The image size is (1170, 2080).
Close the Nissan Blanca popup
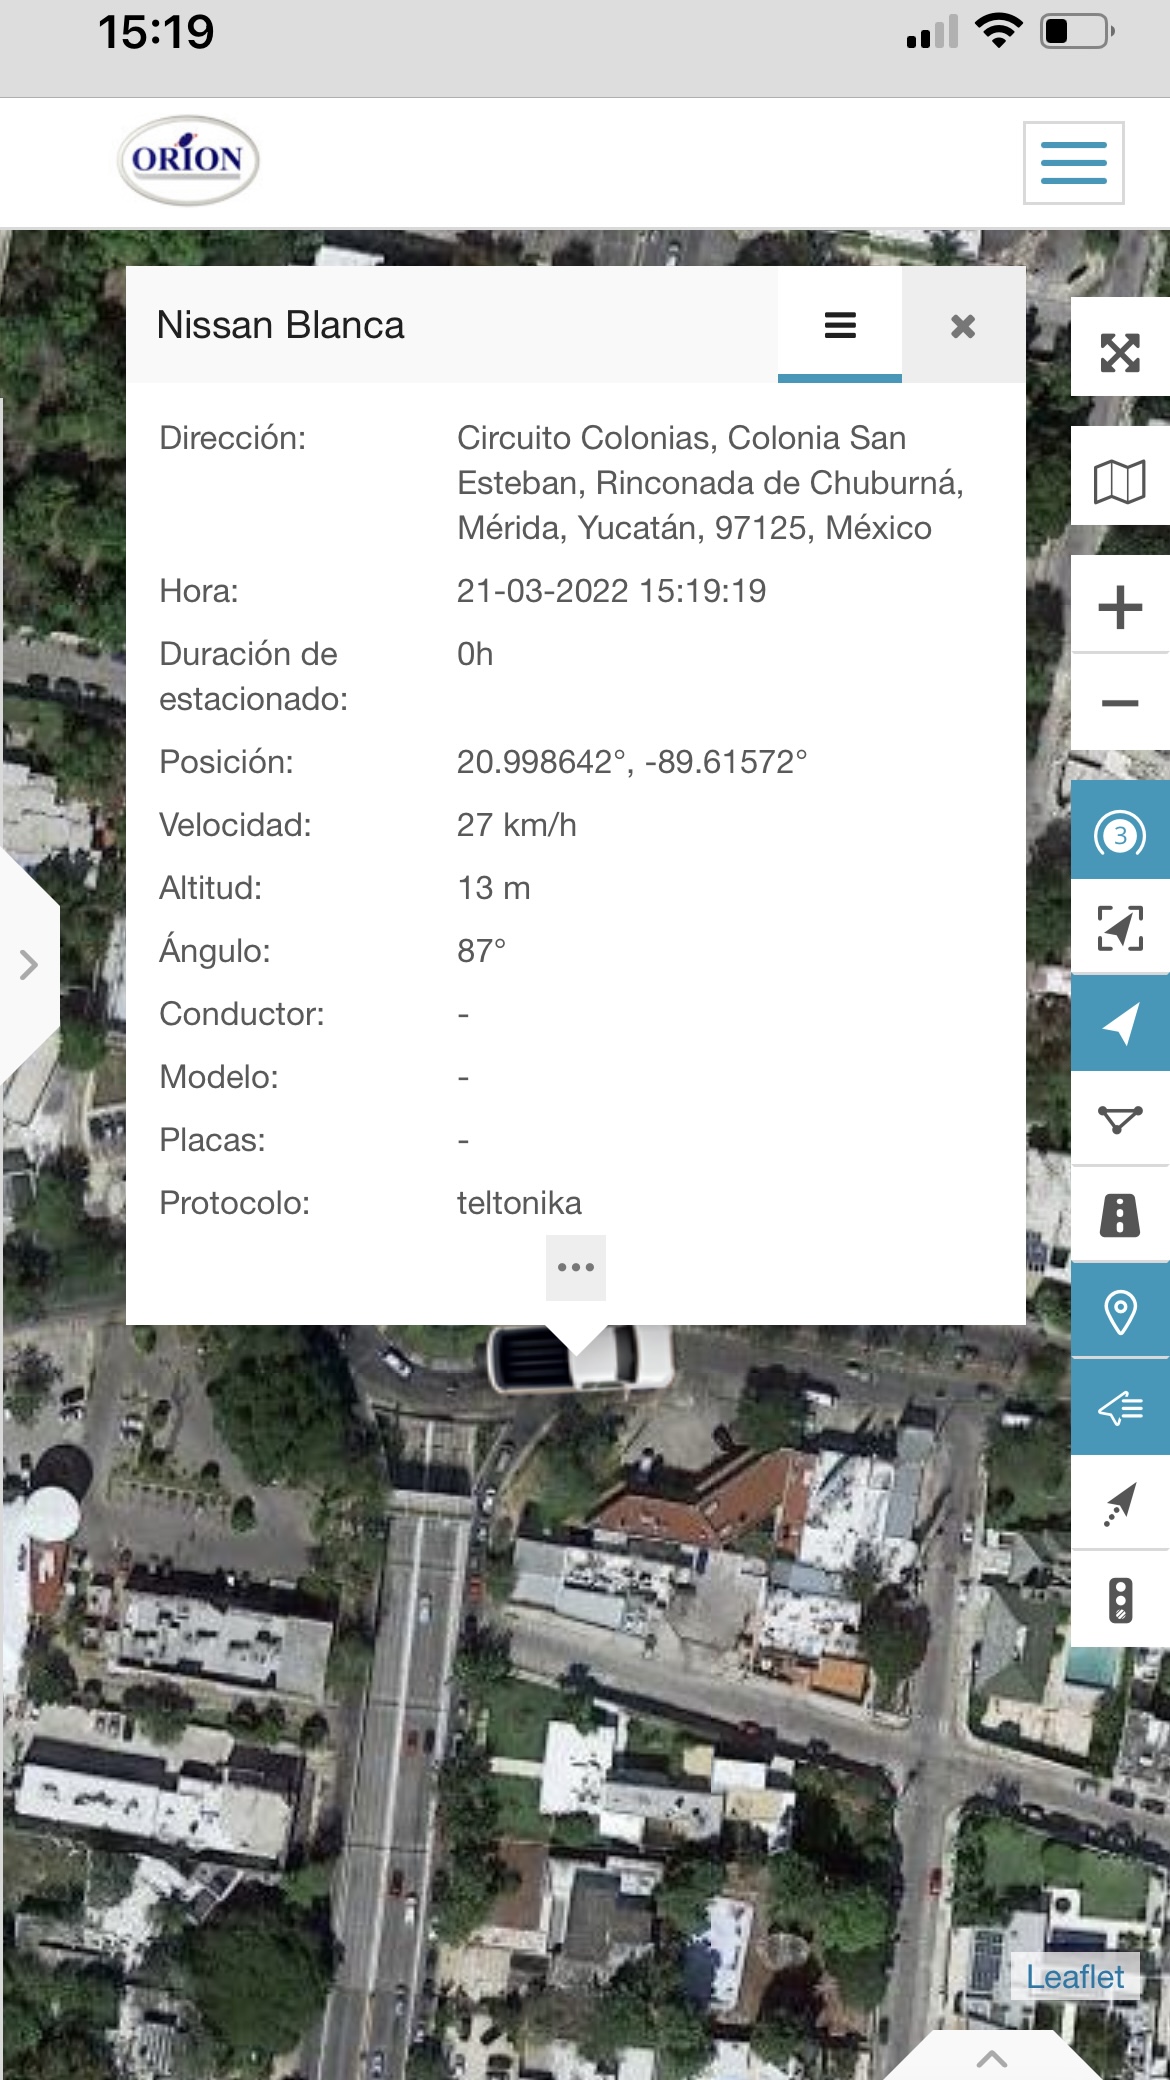(963, 326)
